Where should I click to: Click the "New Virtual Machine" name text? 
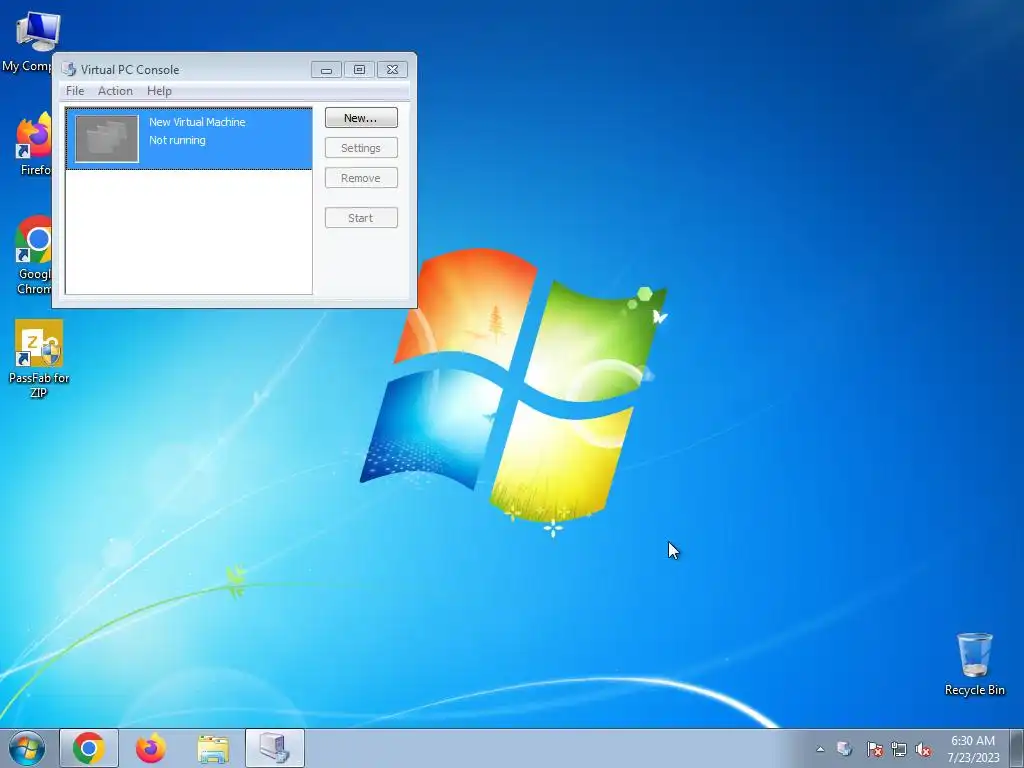pyautogui.click(x=197, y=122)
